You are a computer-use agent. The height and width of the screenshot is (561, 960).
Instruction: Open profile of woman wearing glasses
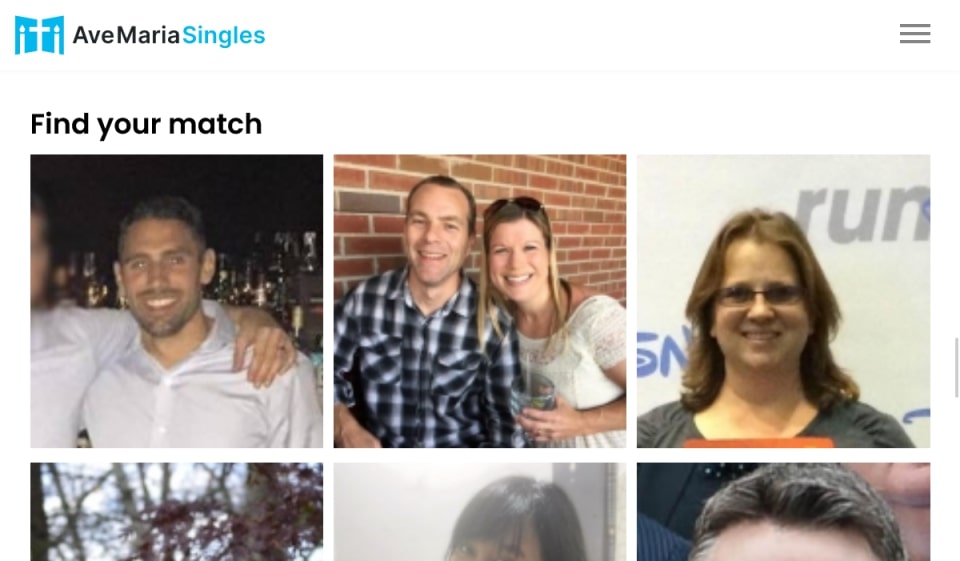coord(783,301)
